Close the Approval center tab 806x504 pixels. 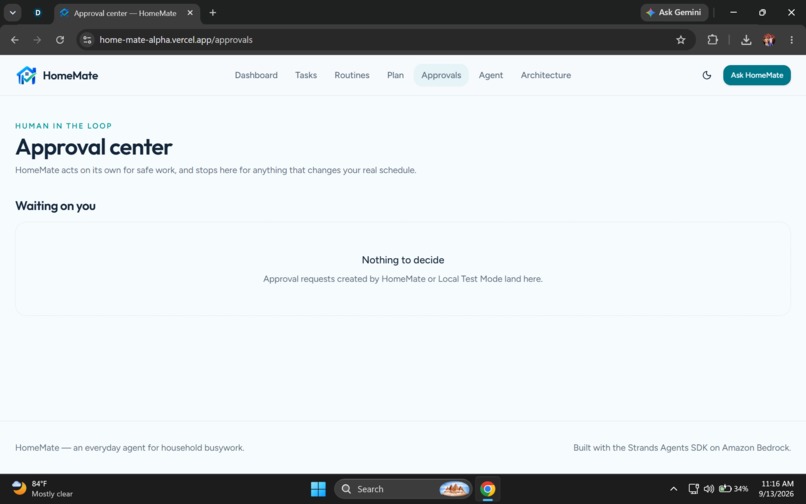(190, 13)
